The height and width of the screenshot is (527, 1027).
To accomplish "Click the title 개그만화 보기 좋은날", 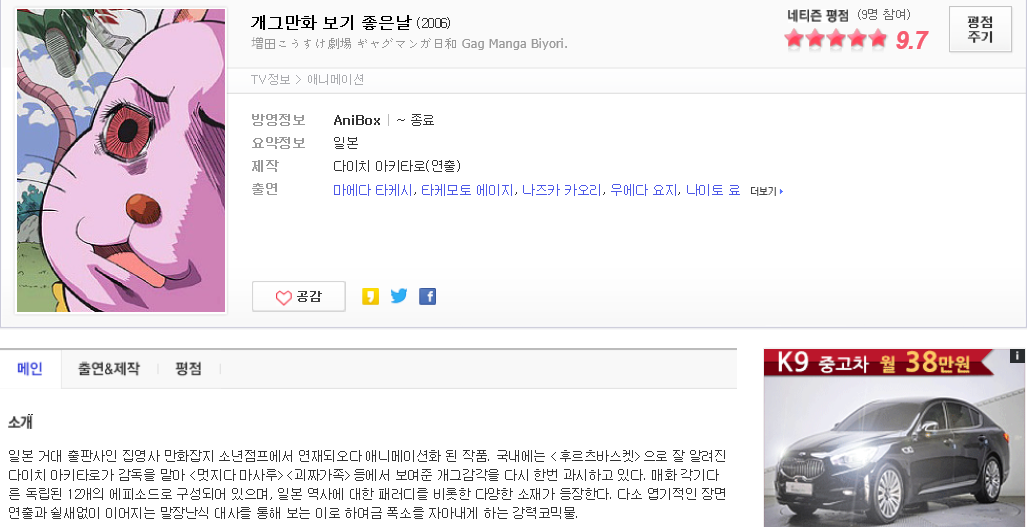I will coord(331,22).
